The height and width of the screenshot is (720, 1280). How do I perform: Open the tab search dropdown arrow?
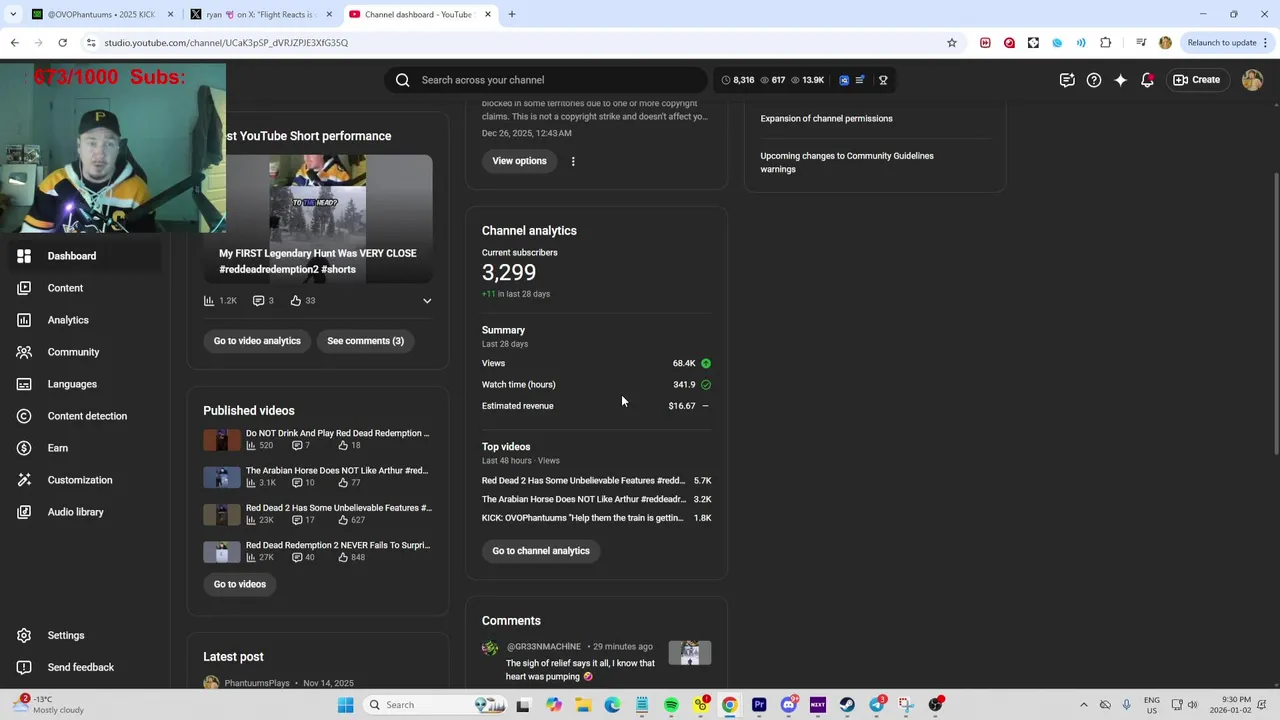13,14
